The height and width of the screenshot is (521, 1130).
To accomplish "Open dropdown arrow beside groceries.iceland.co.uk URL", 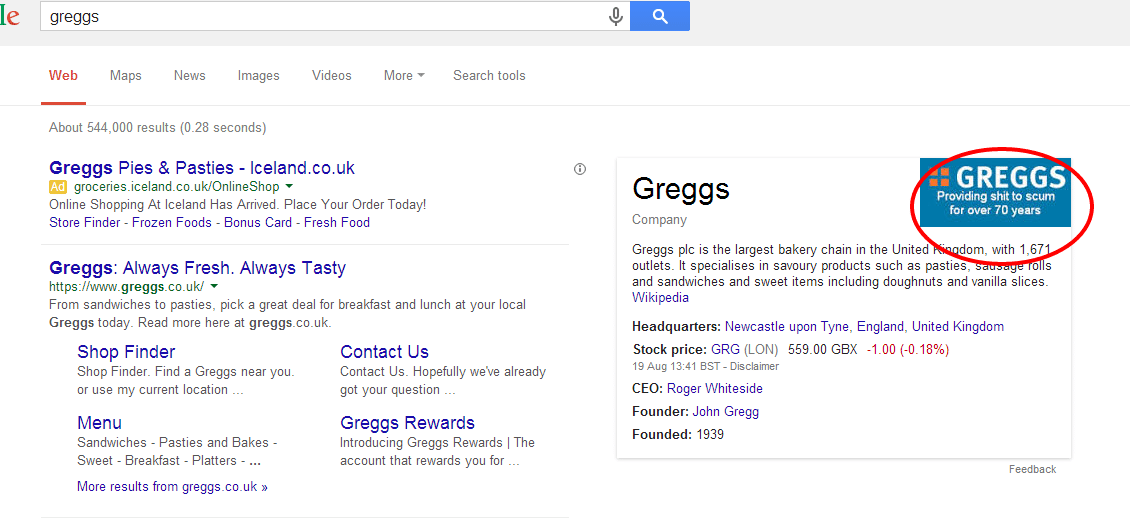I will coord(288,187).
